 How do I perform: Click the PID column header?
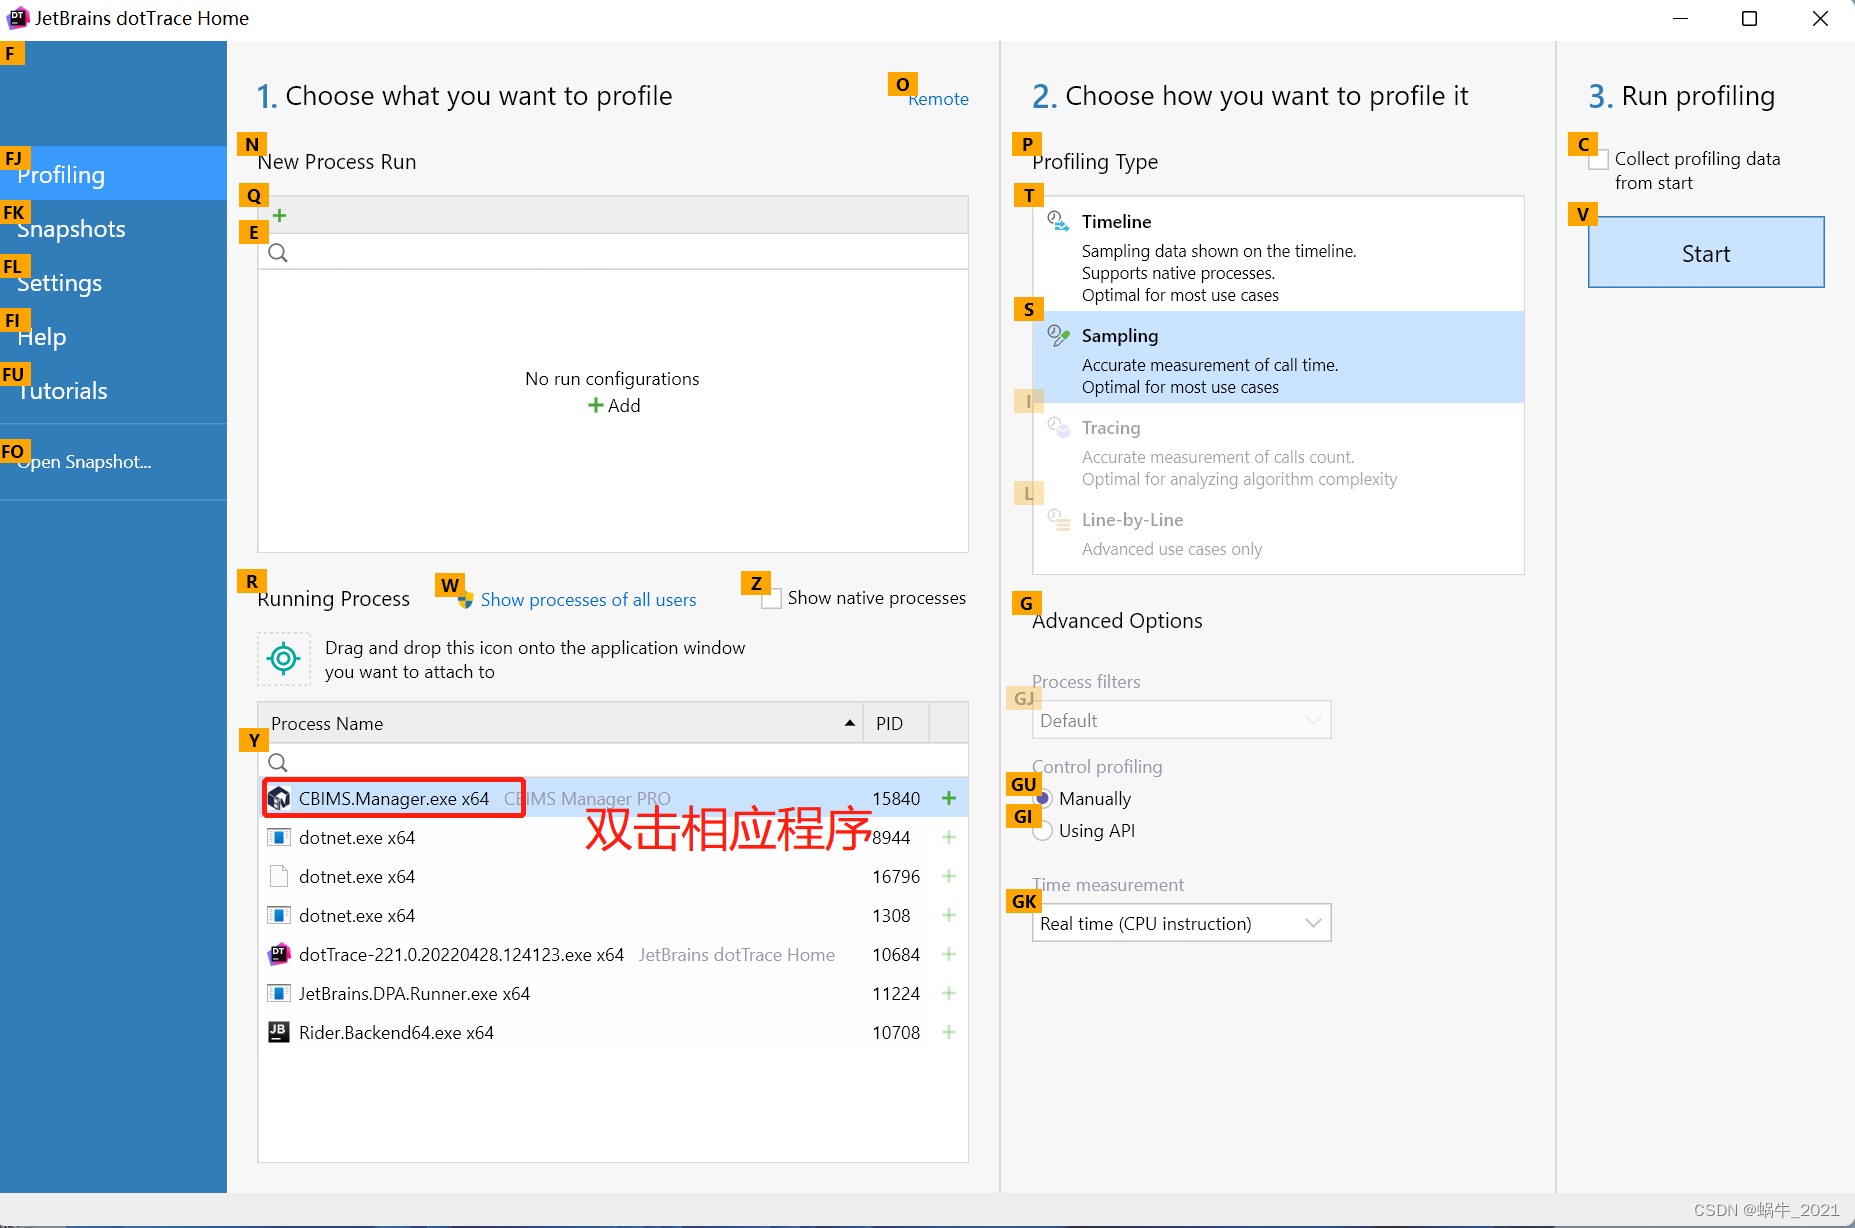896,723
